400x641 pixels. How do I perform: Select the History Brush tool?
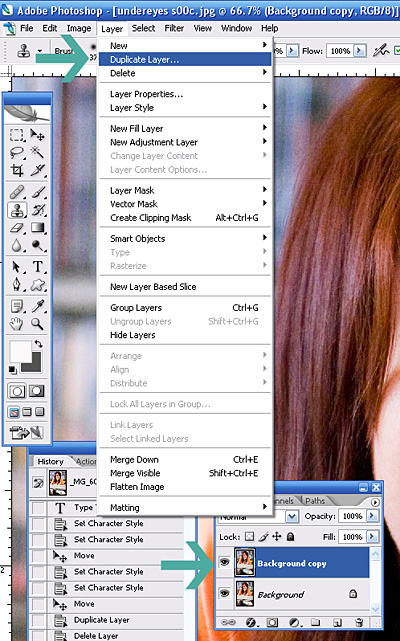(37, 210)
